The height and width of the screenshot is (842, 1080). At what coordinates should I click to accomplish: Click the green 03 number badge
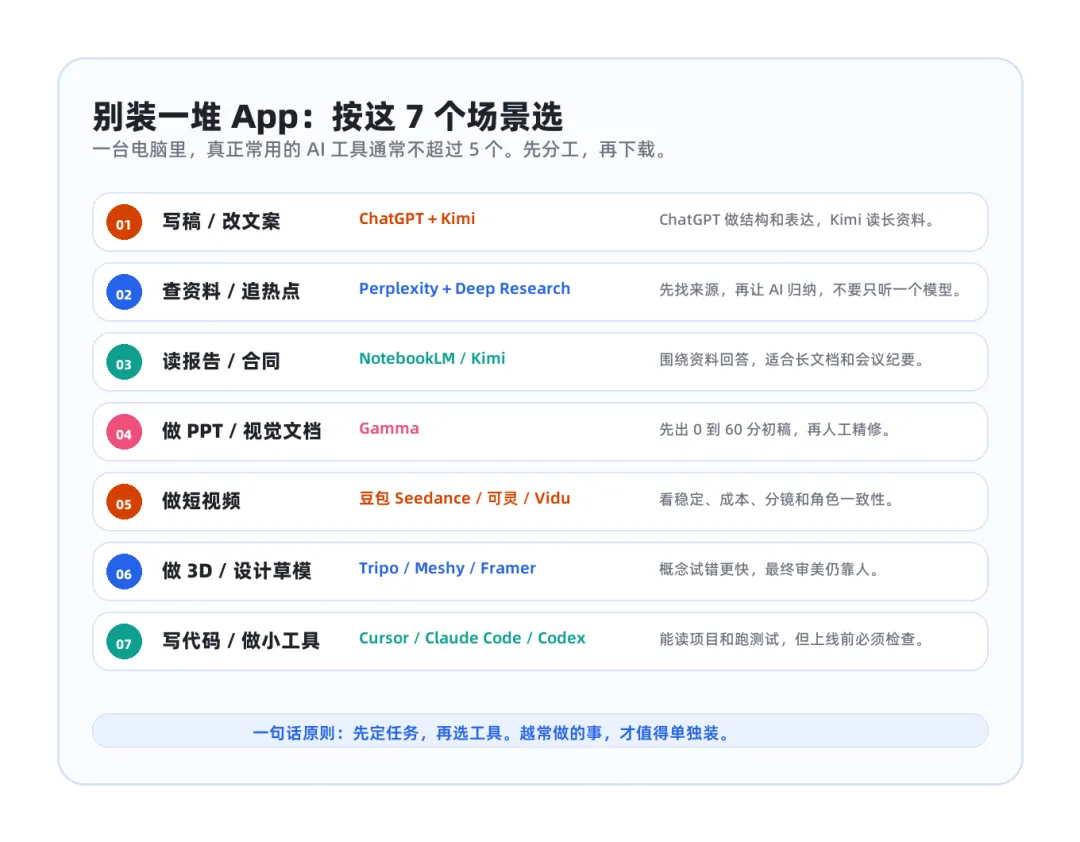[x=124, y=362]
